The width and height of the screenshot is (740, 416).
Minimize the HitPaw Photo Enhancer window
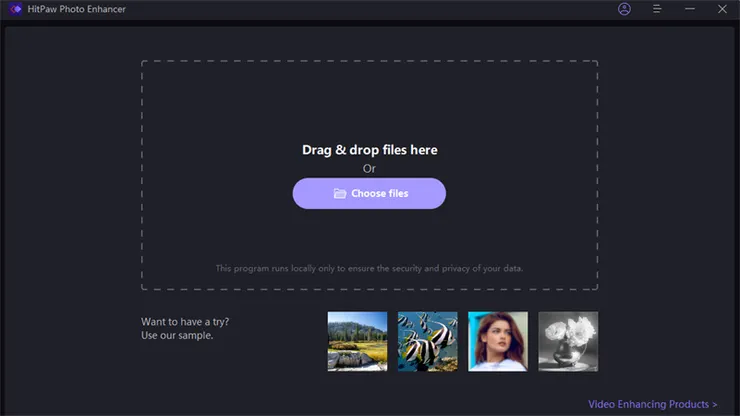tap(690, 9)
